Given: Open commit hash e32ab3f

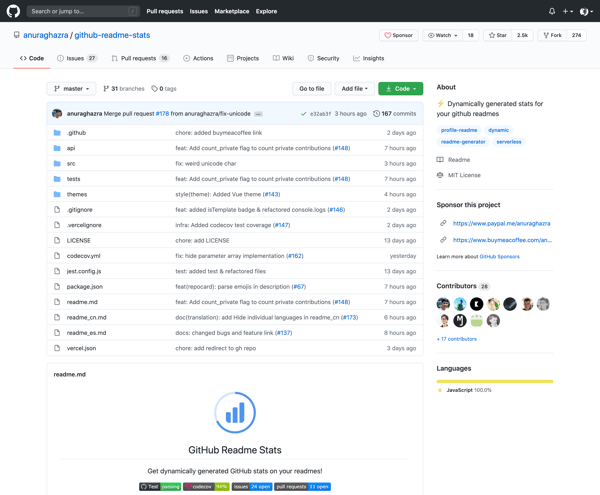Looking at the screenshot, I should (x=320, y=114).
